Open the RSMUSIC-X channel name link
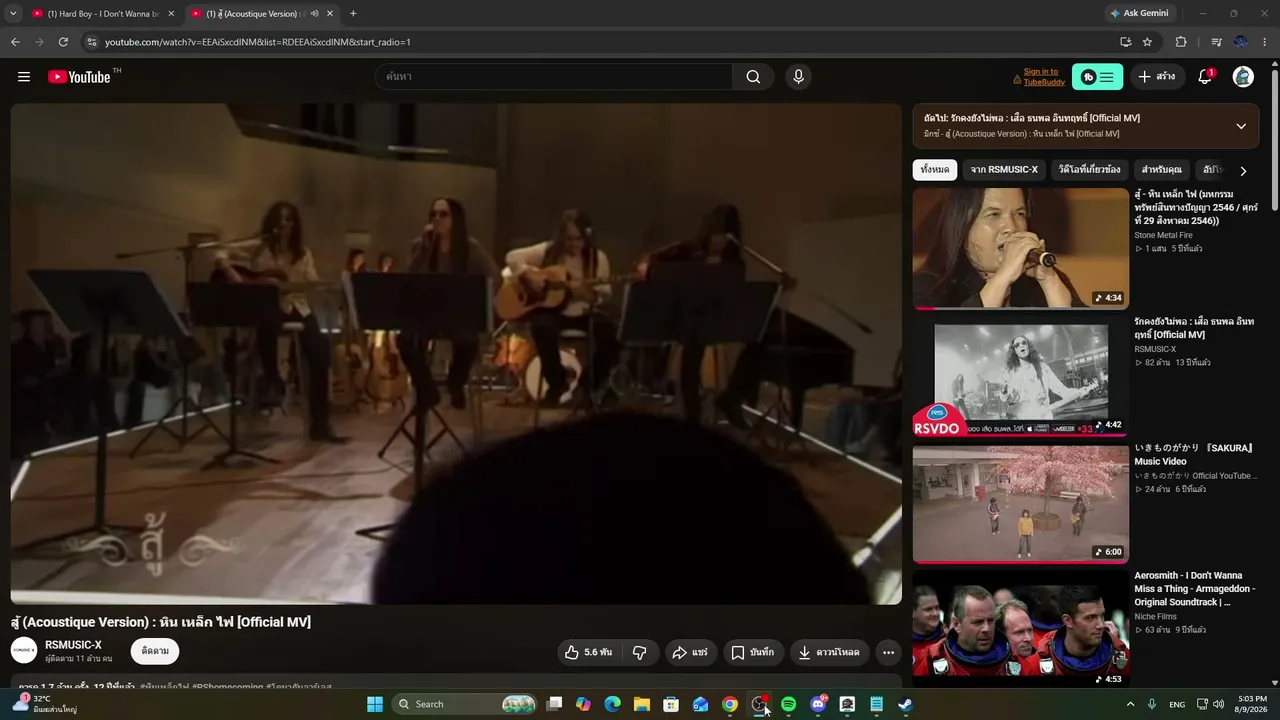Image resolution: width=1280 pixels, height=720 pixels. [x=73, y=645]
